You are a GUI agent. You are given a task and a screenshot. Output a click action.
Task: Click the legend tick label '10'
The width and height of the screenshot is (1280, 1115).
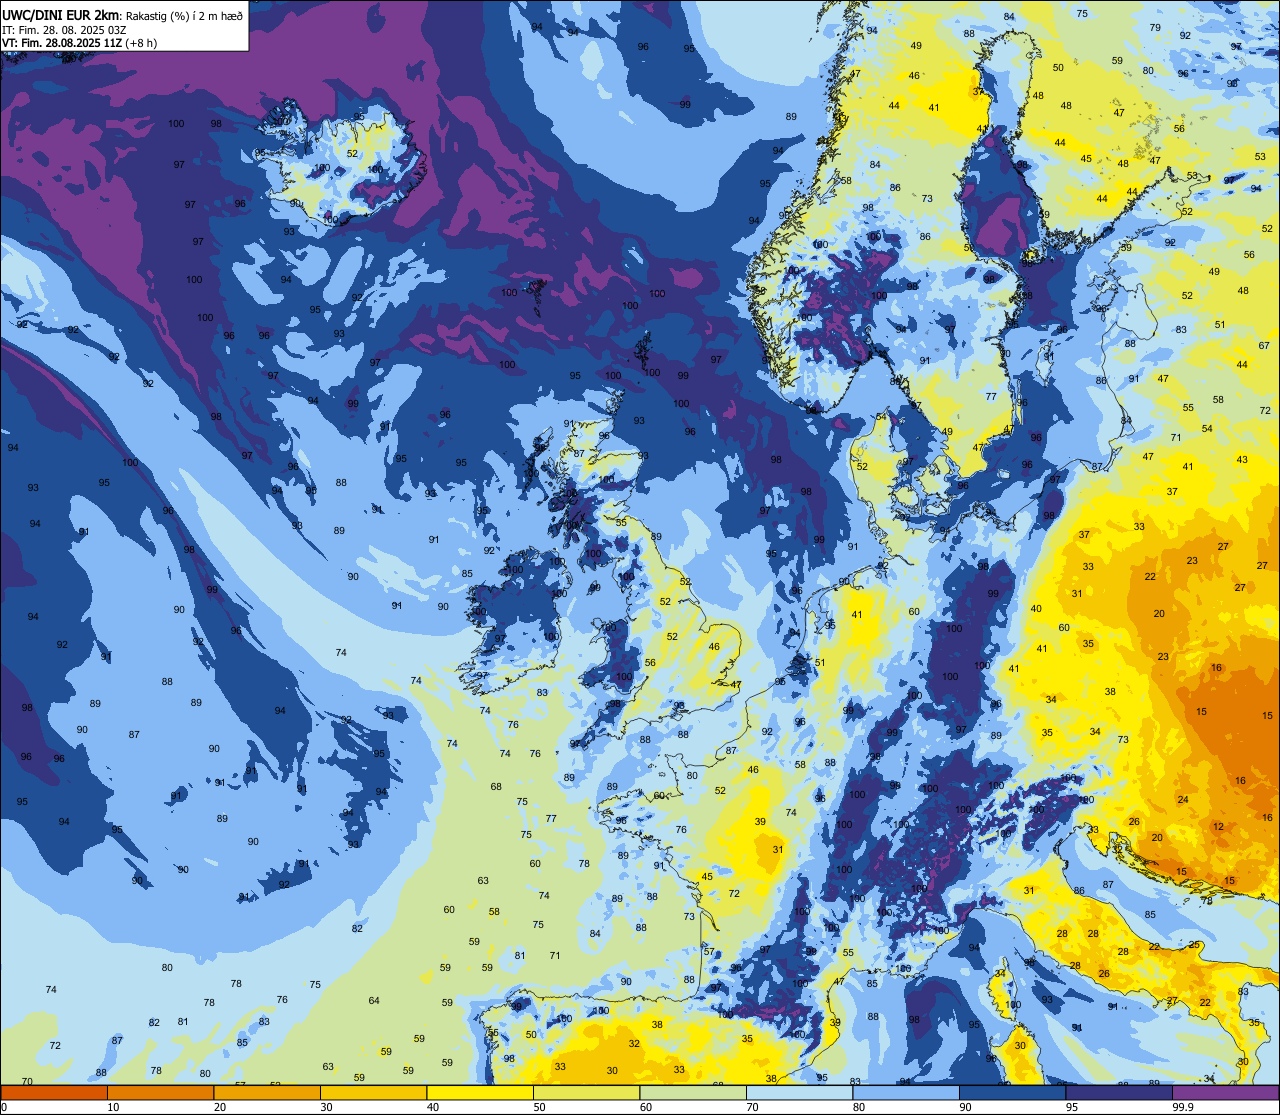coord(113,1107)
